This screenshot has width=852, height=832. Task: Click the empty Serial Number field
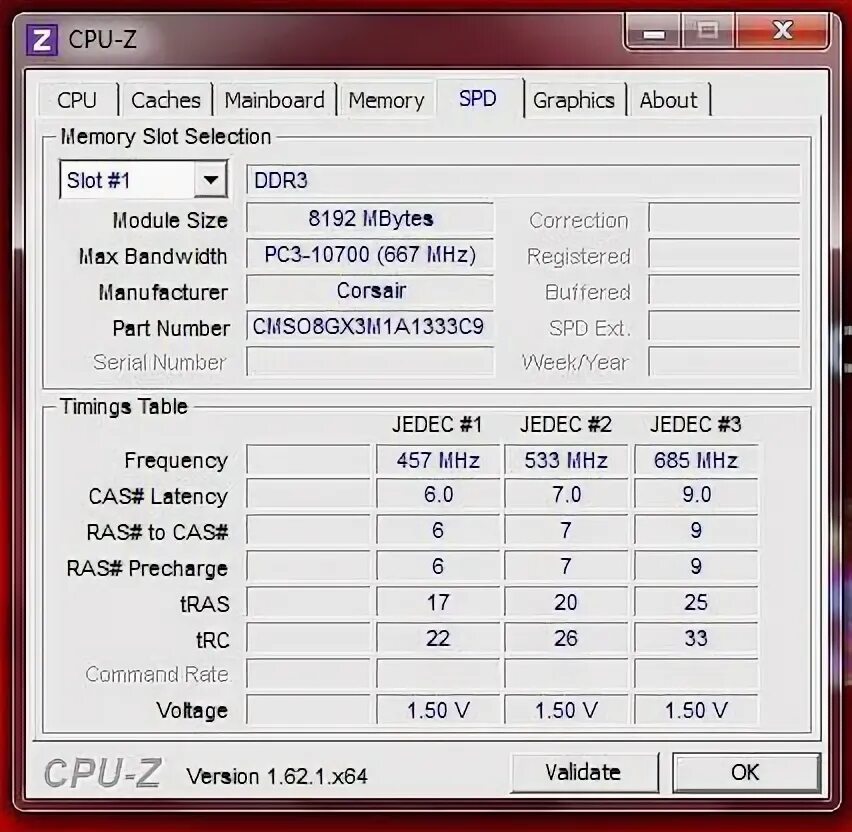coord(370,362)
